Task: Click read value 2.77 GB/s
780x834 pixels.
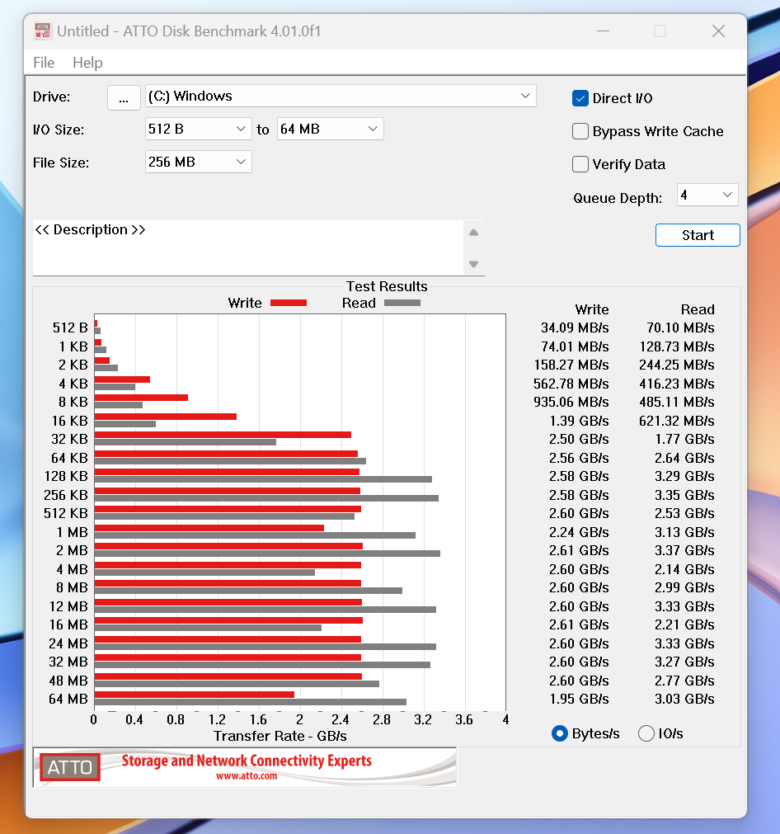Action: [684, 681]
